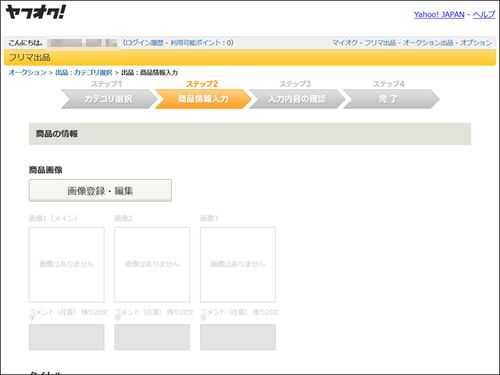
Task: Click 利用可能ポイント points link
Action: click(x=196, y=43)
